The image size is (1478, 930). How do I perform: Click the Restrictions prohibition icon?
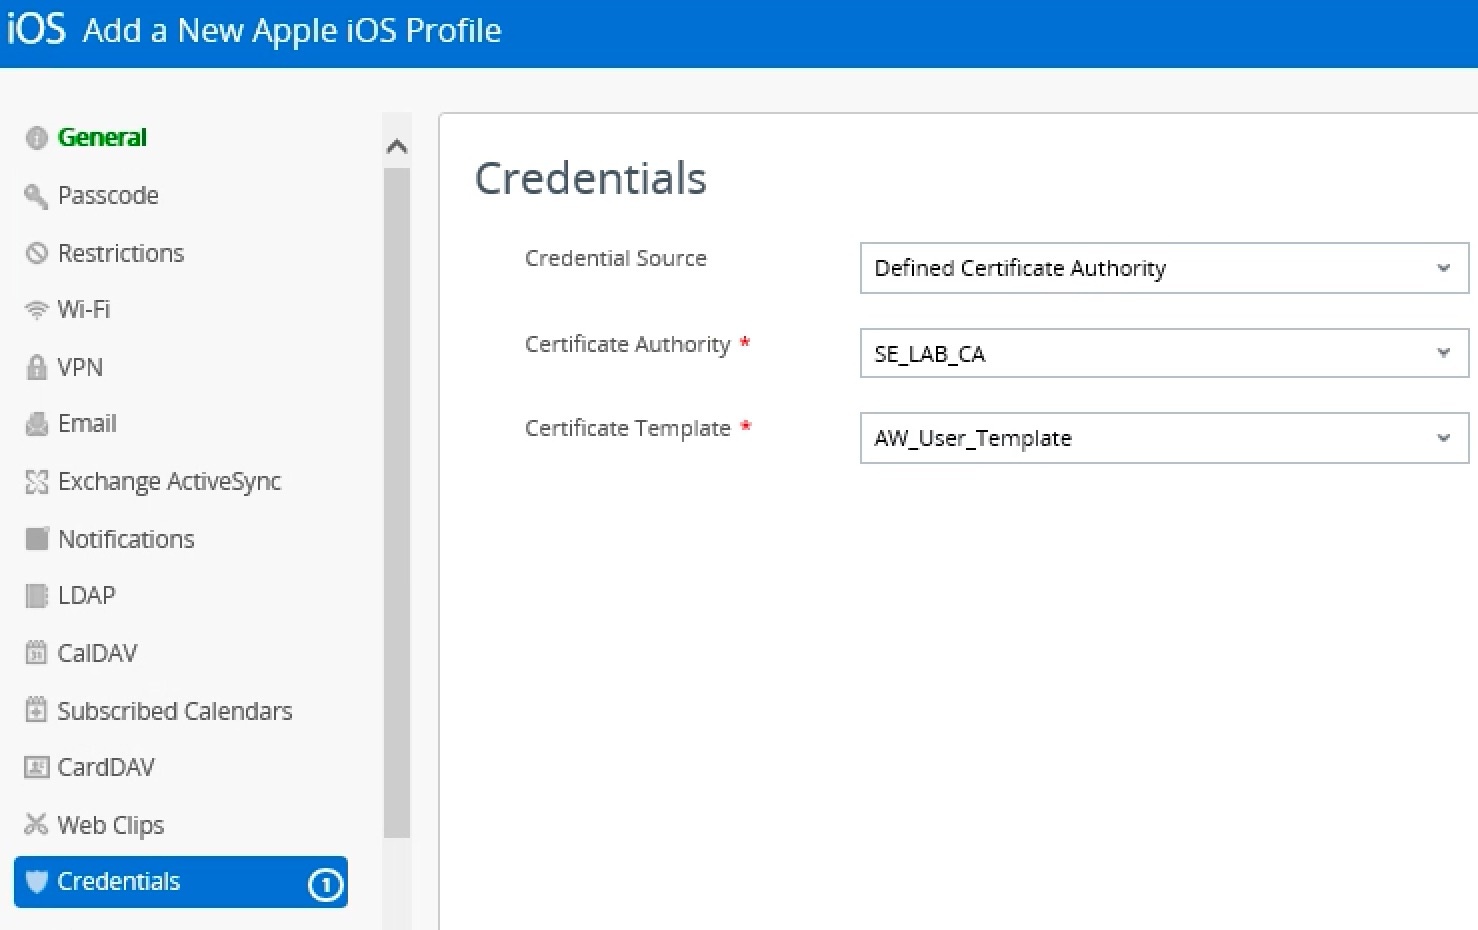[36, 253]
